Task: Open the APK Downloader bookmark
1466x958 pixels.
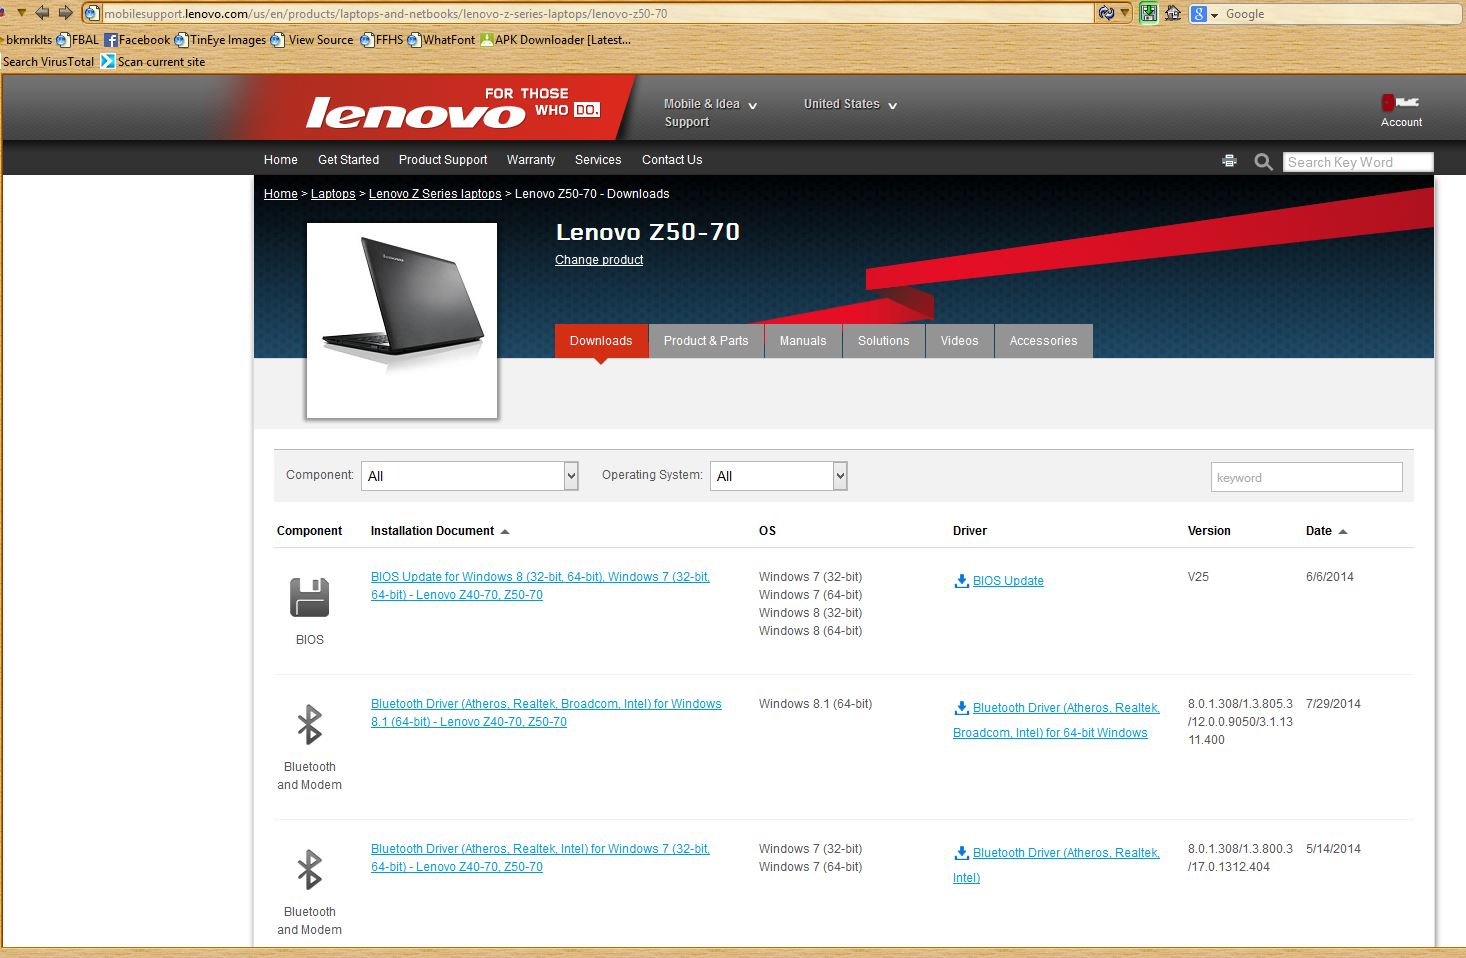Action: pos(555,40)
